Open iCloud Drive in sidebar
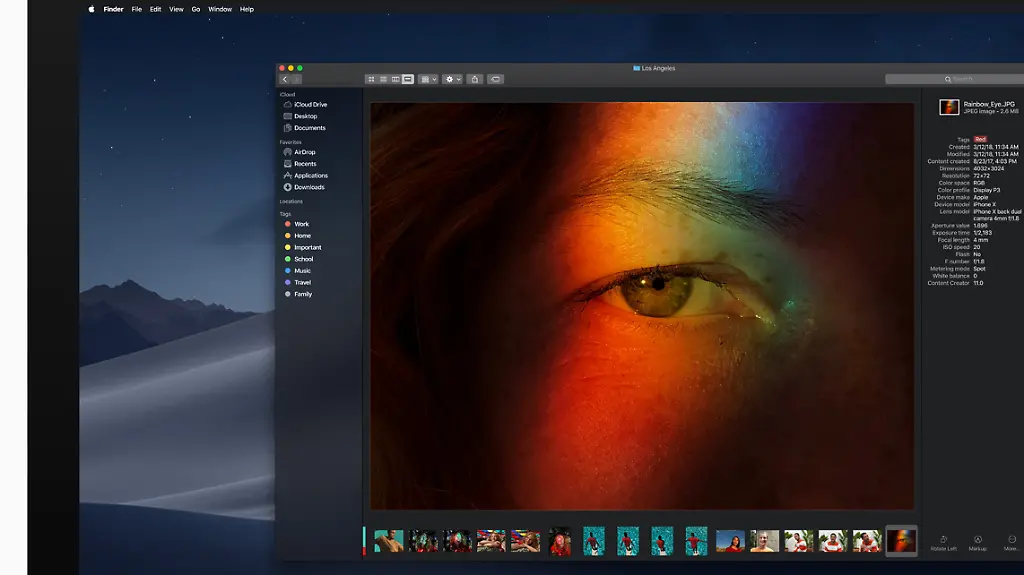 pyautogui.click(x=310, y=104)
